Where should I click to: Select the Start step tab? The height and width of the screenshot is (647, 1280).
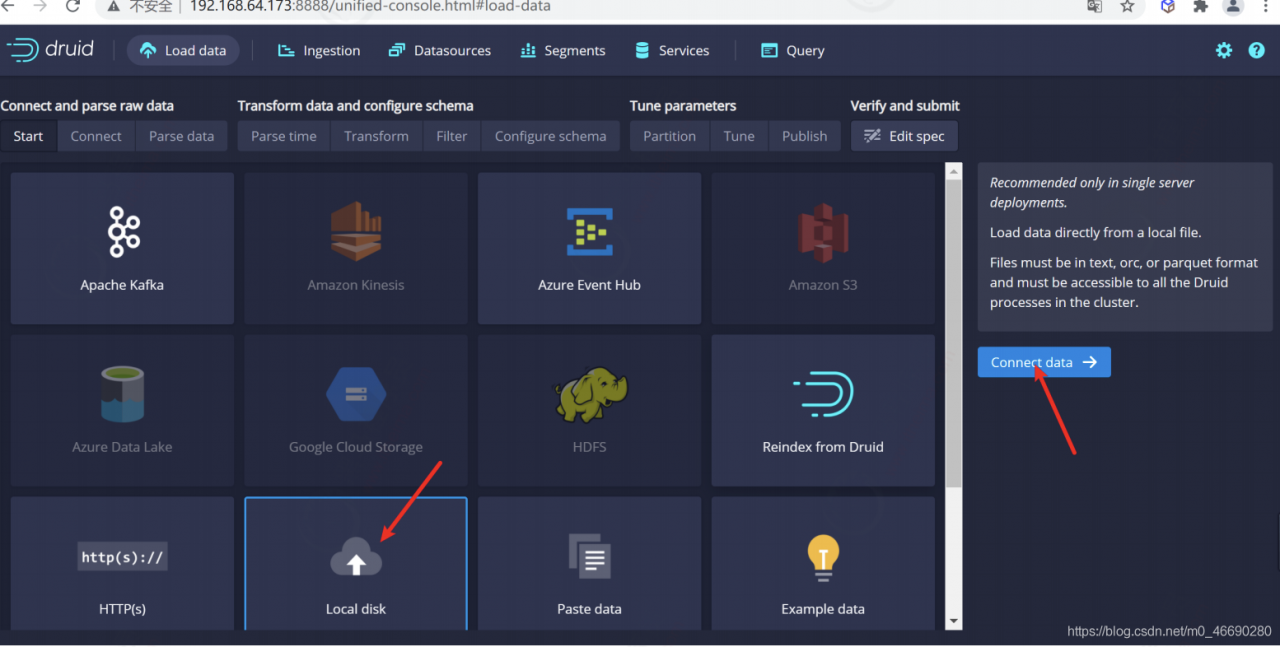tap(28, 136)
